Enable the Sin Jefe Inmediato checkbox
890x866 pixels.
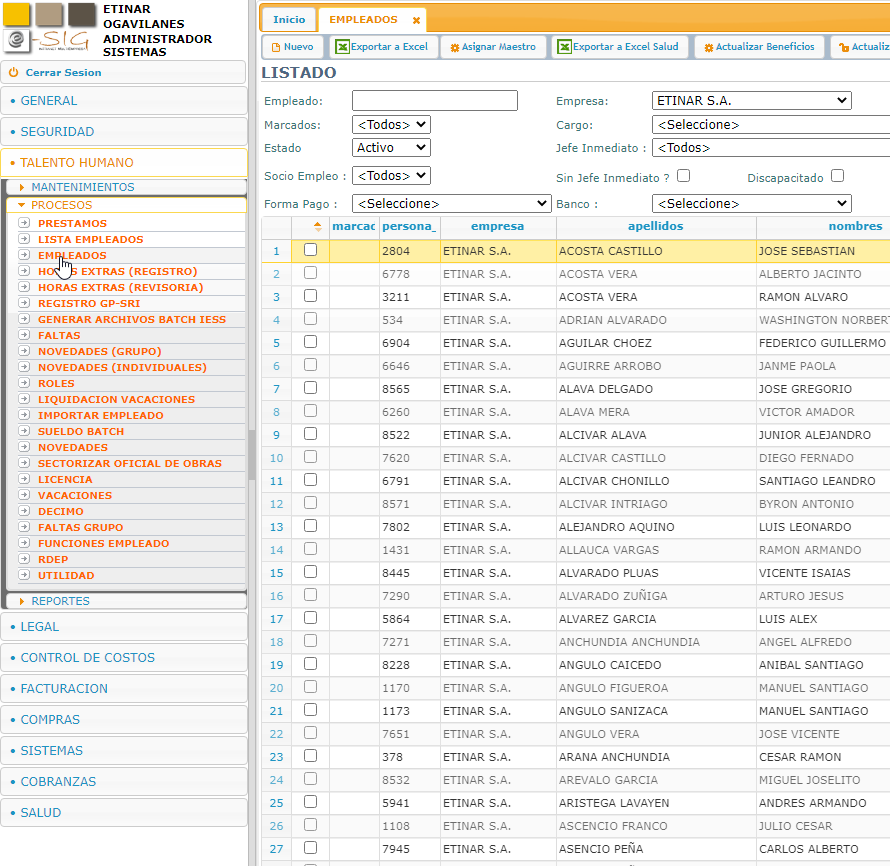coord(683,176)
